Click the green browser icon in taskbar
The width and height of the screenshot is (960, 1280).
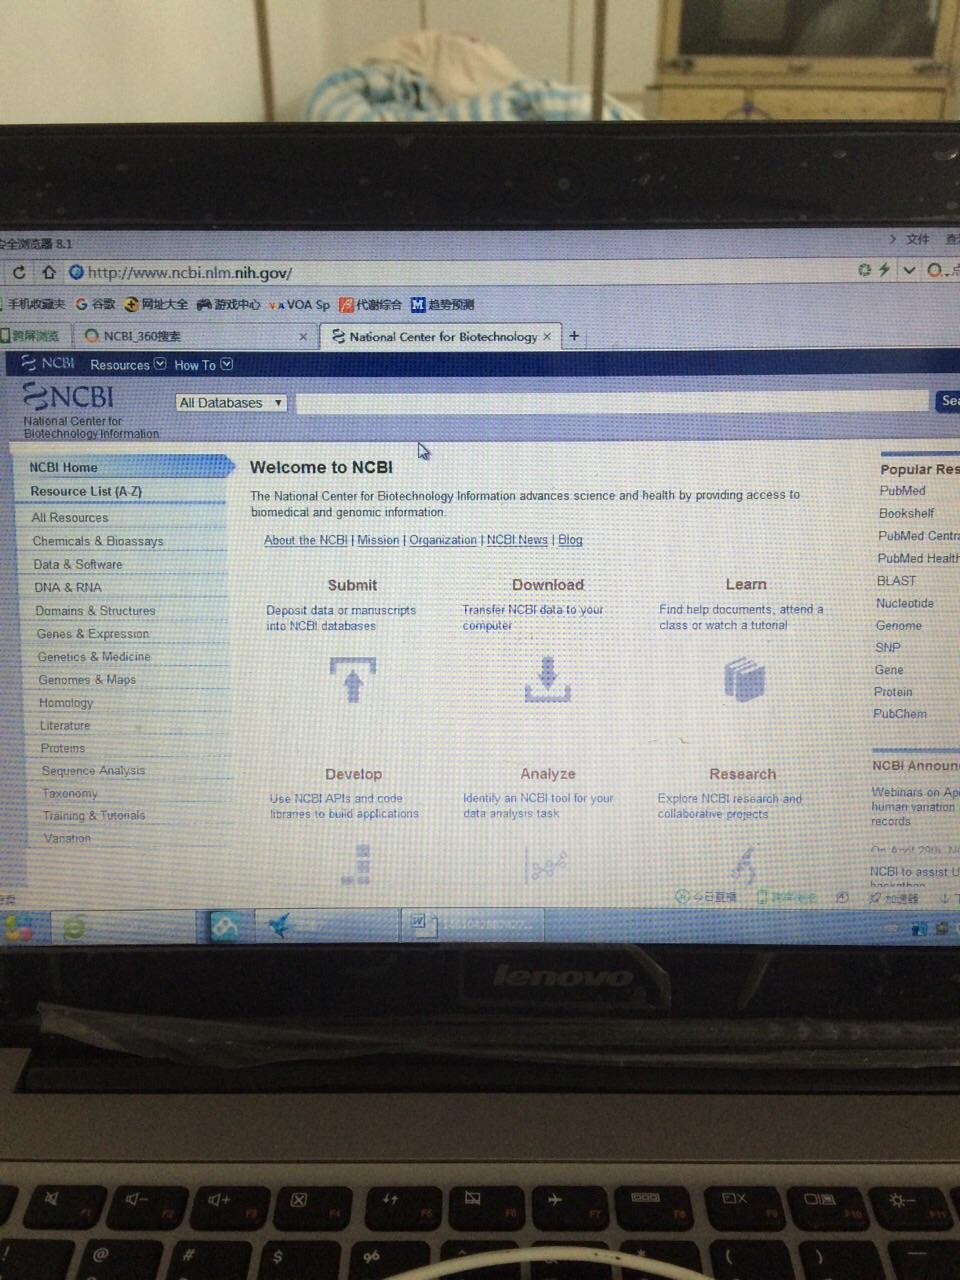pyautogui.click(x=75, y=928)
